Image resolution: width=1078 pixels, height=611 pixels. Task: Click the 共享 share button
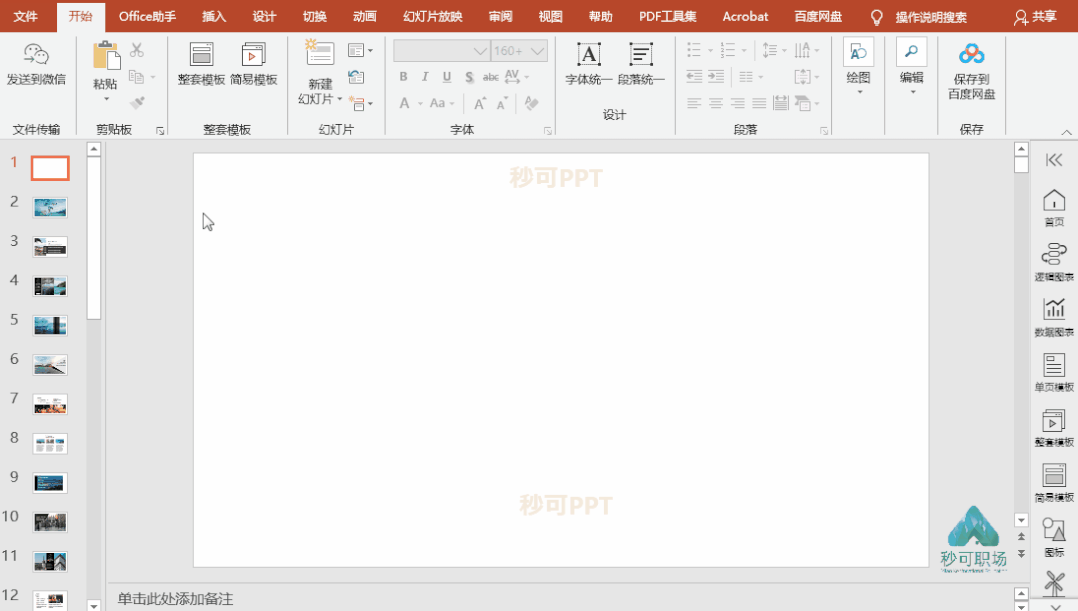(1035, 16)
